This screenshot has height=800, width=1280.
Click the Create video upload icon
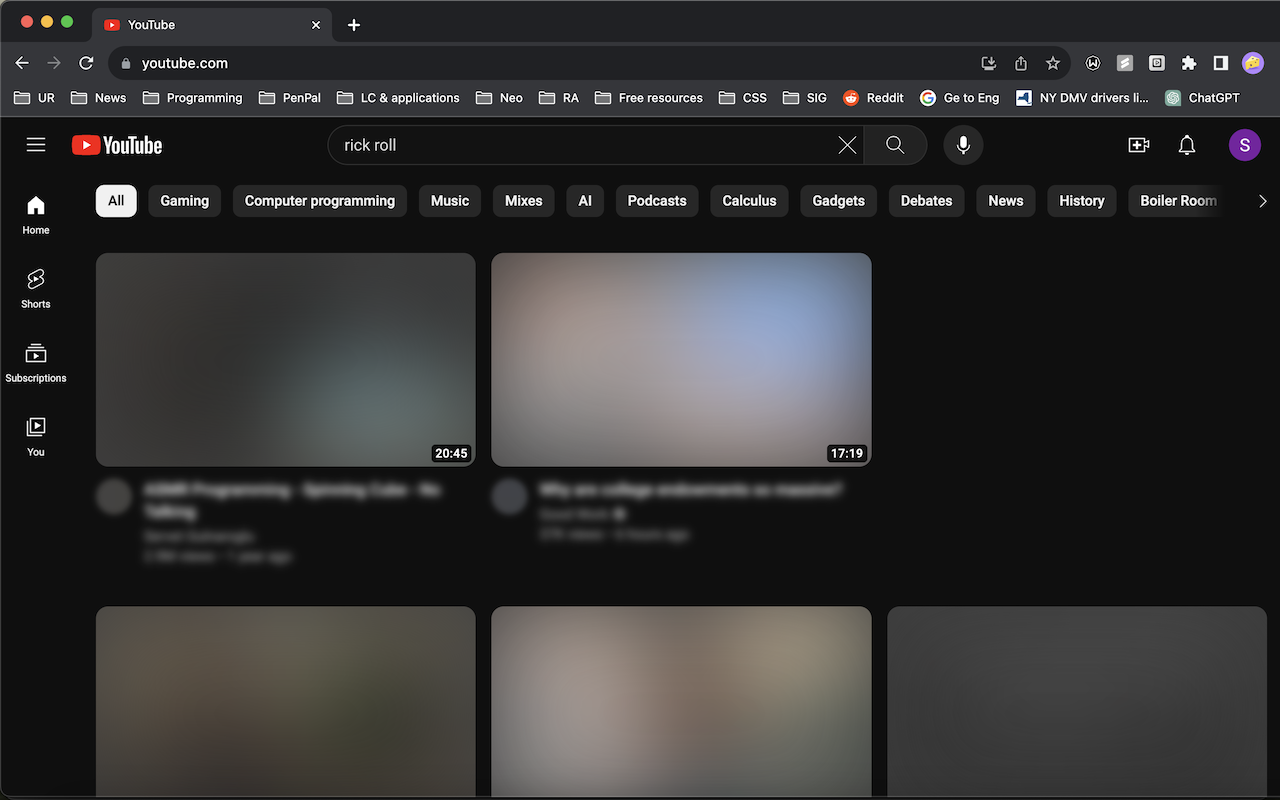1138,144
